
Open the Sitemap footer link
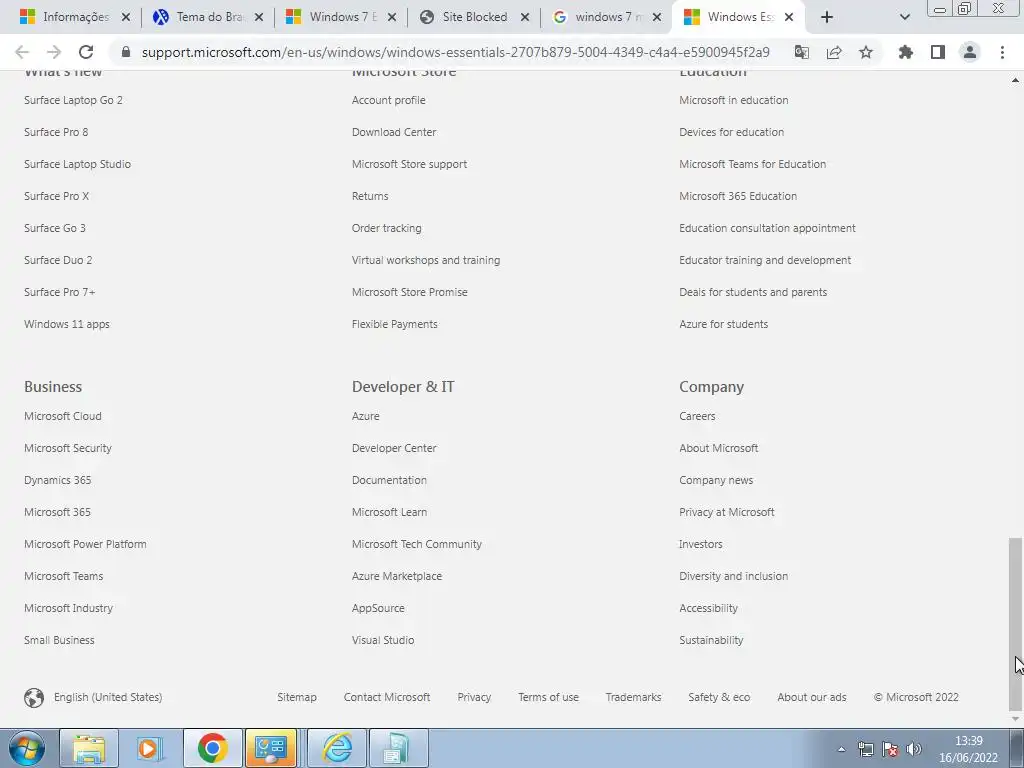coord(296,697)
